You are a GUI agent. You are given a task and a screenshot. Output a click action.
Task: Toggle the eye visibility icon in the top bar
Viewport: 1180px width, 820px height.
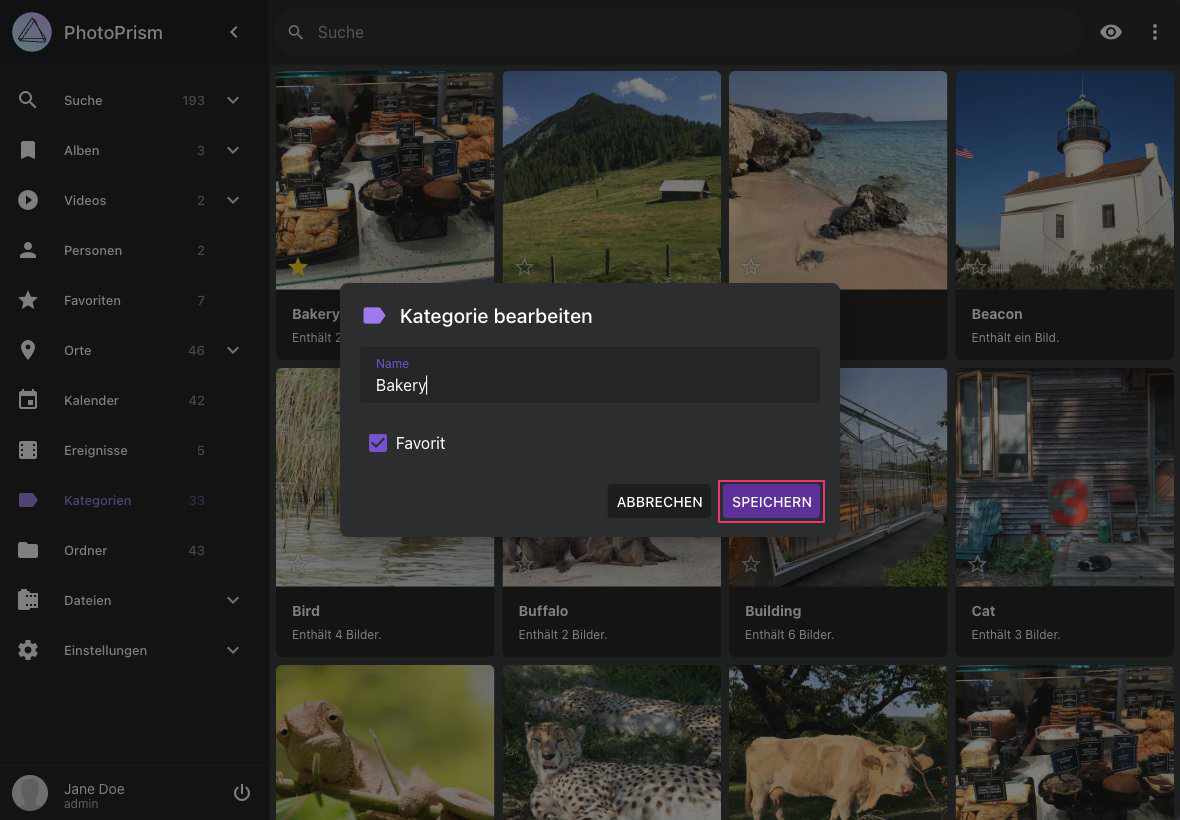1111,32
